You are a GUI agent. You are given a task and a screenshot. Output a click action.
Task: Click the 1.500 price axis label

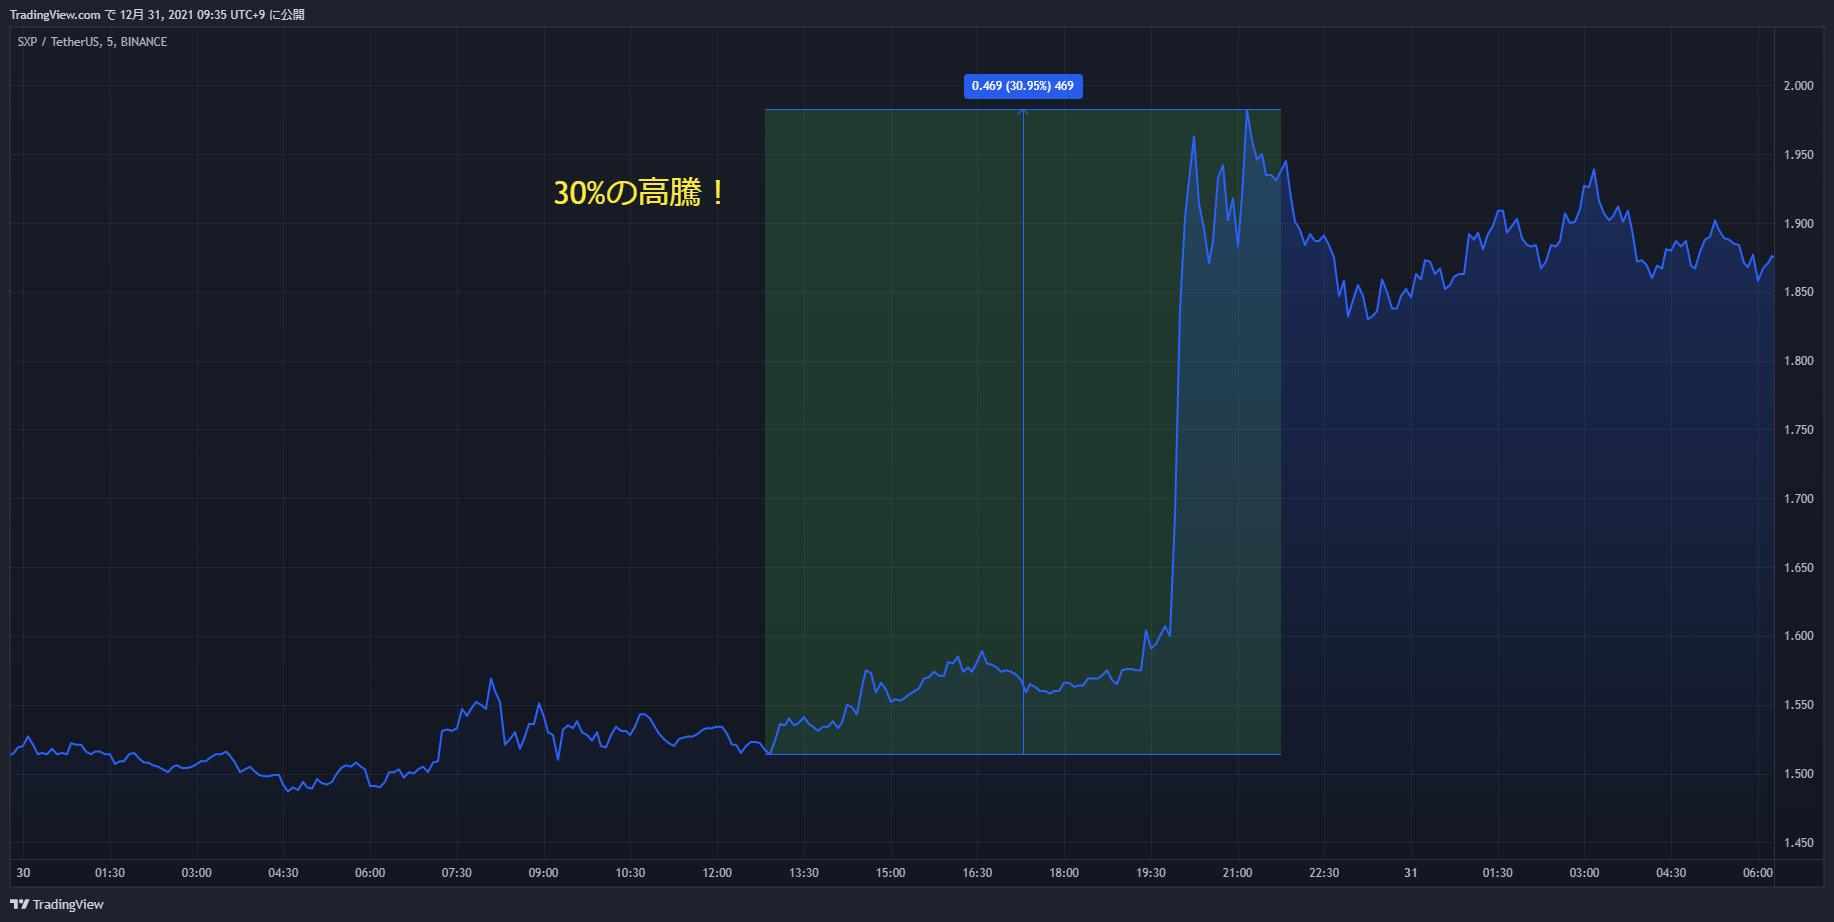point(1798,774)
